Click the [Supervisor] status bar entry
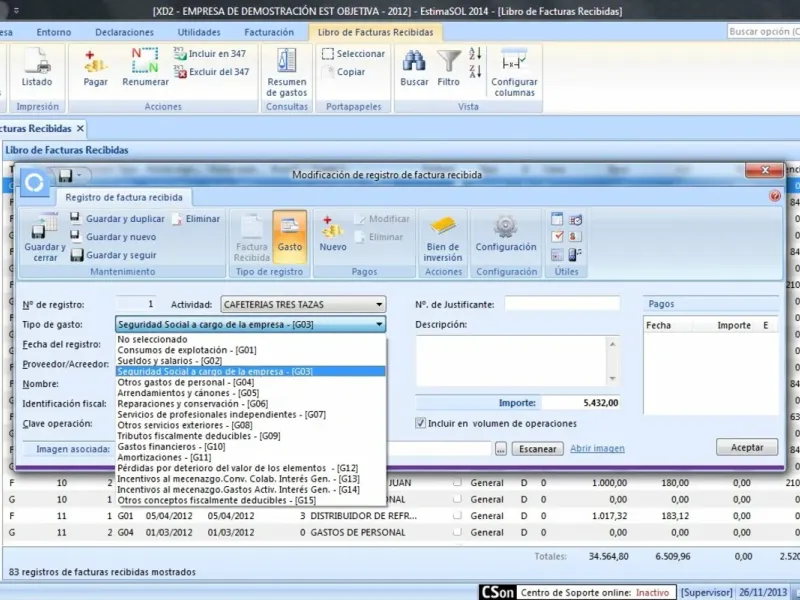 coord(707,592)
